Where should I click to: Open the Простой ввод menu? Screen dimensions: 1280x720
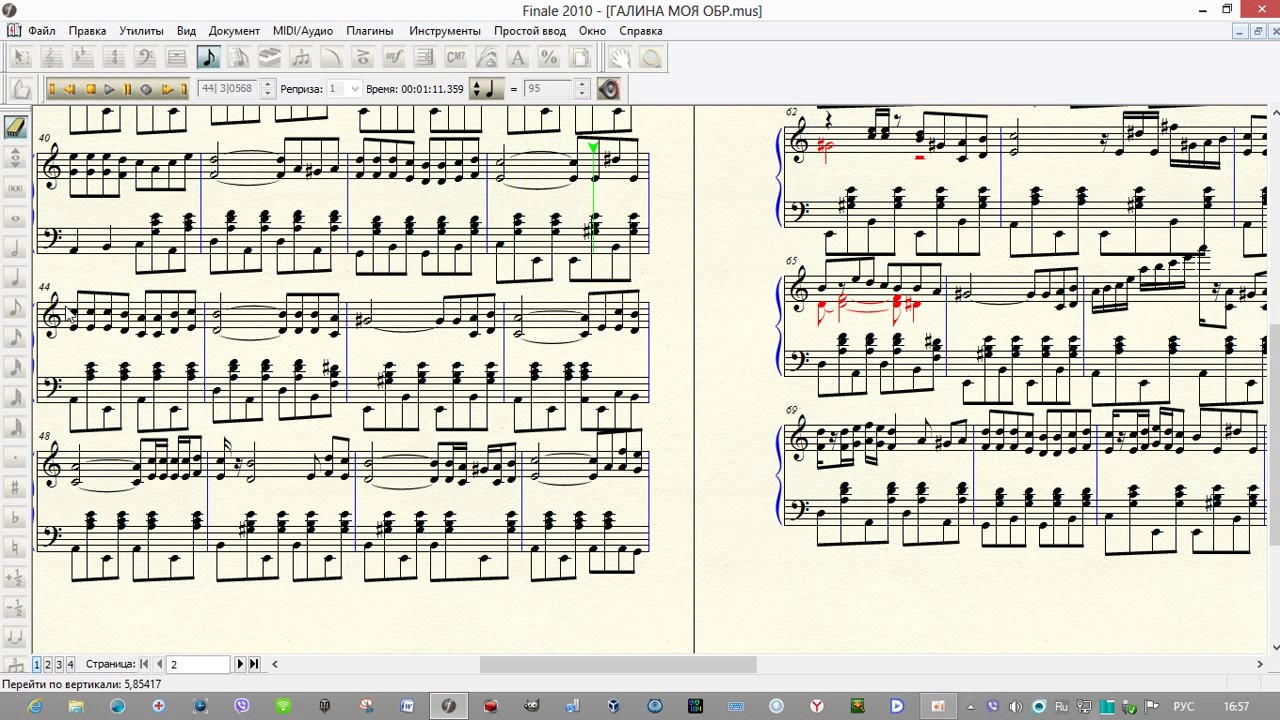click(x=530, y=31)
